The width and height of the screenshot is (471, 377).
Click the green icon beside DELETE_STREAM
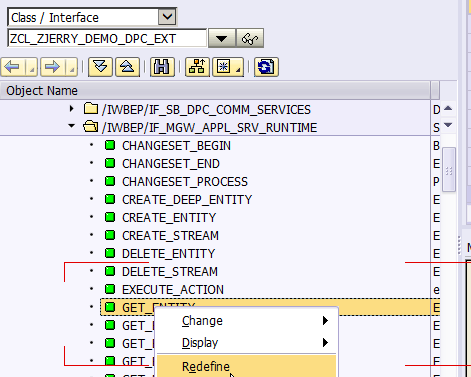[110, 271]
